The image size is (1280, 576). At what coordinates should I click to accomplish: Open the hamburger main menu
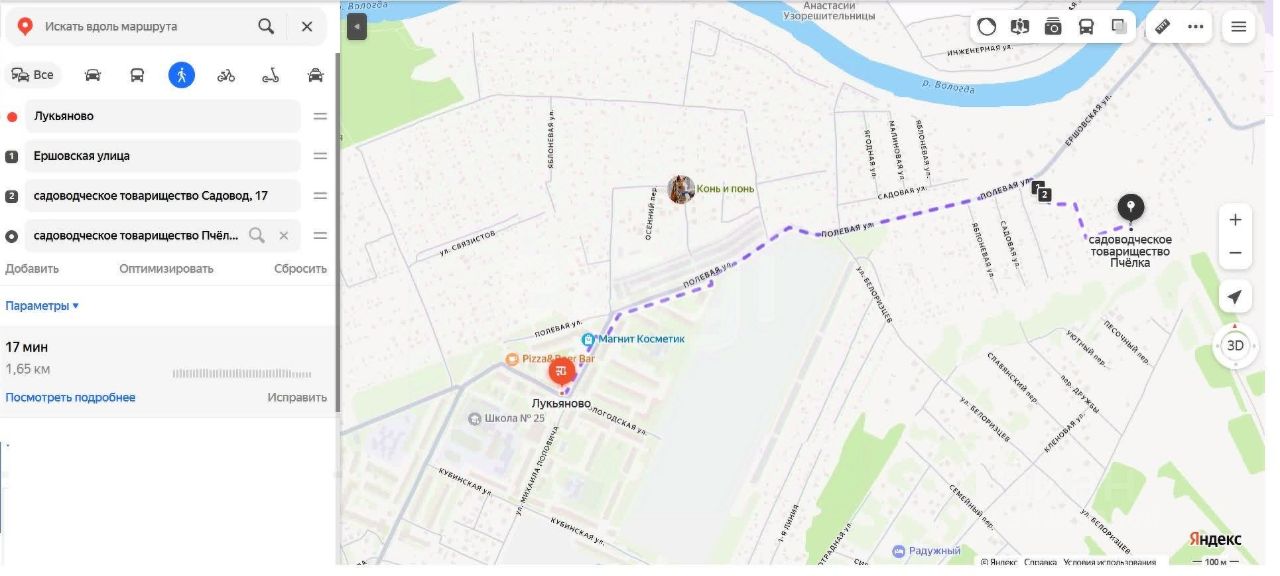click(1239, 27)
